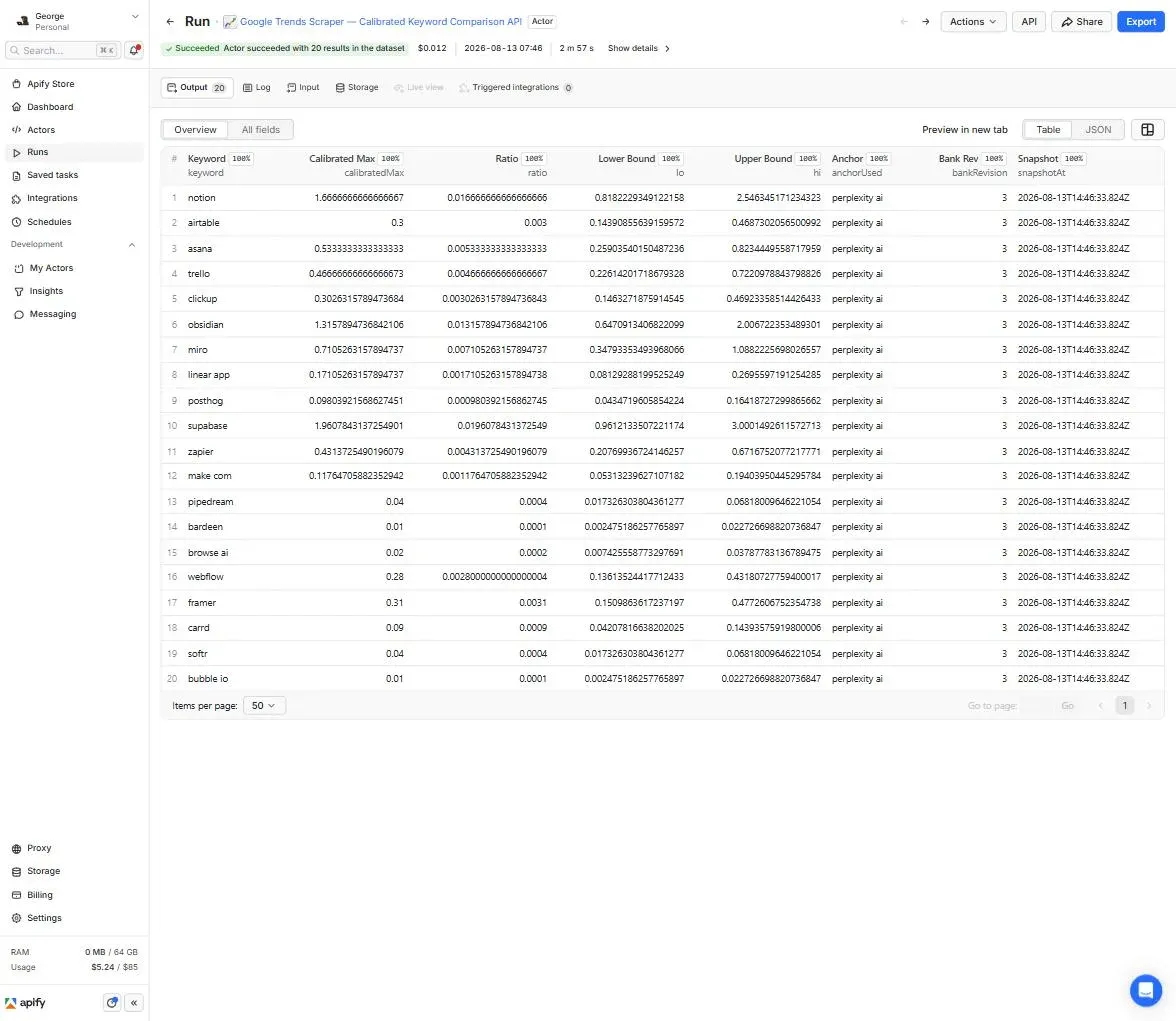Screen dimensions: 1176x1021
Task: Open the Live view tab
Action: (x=418, y=88)
